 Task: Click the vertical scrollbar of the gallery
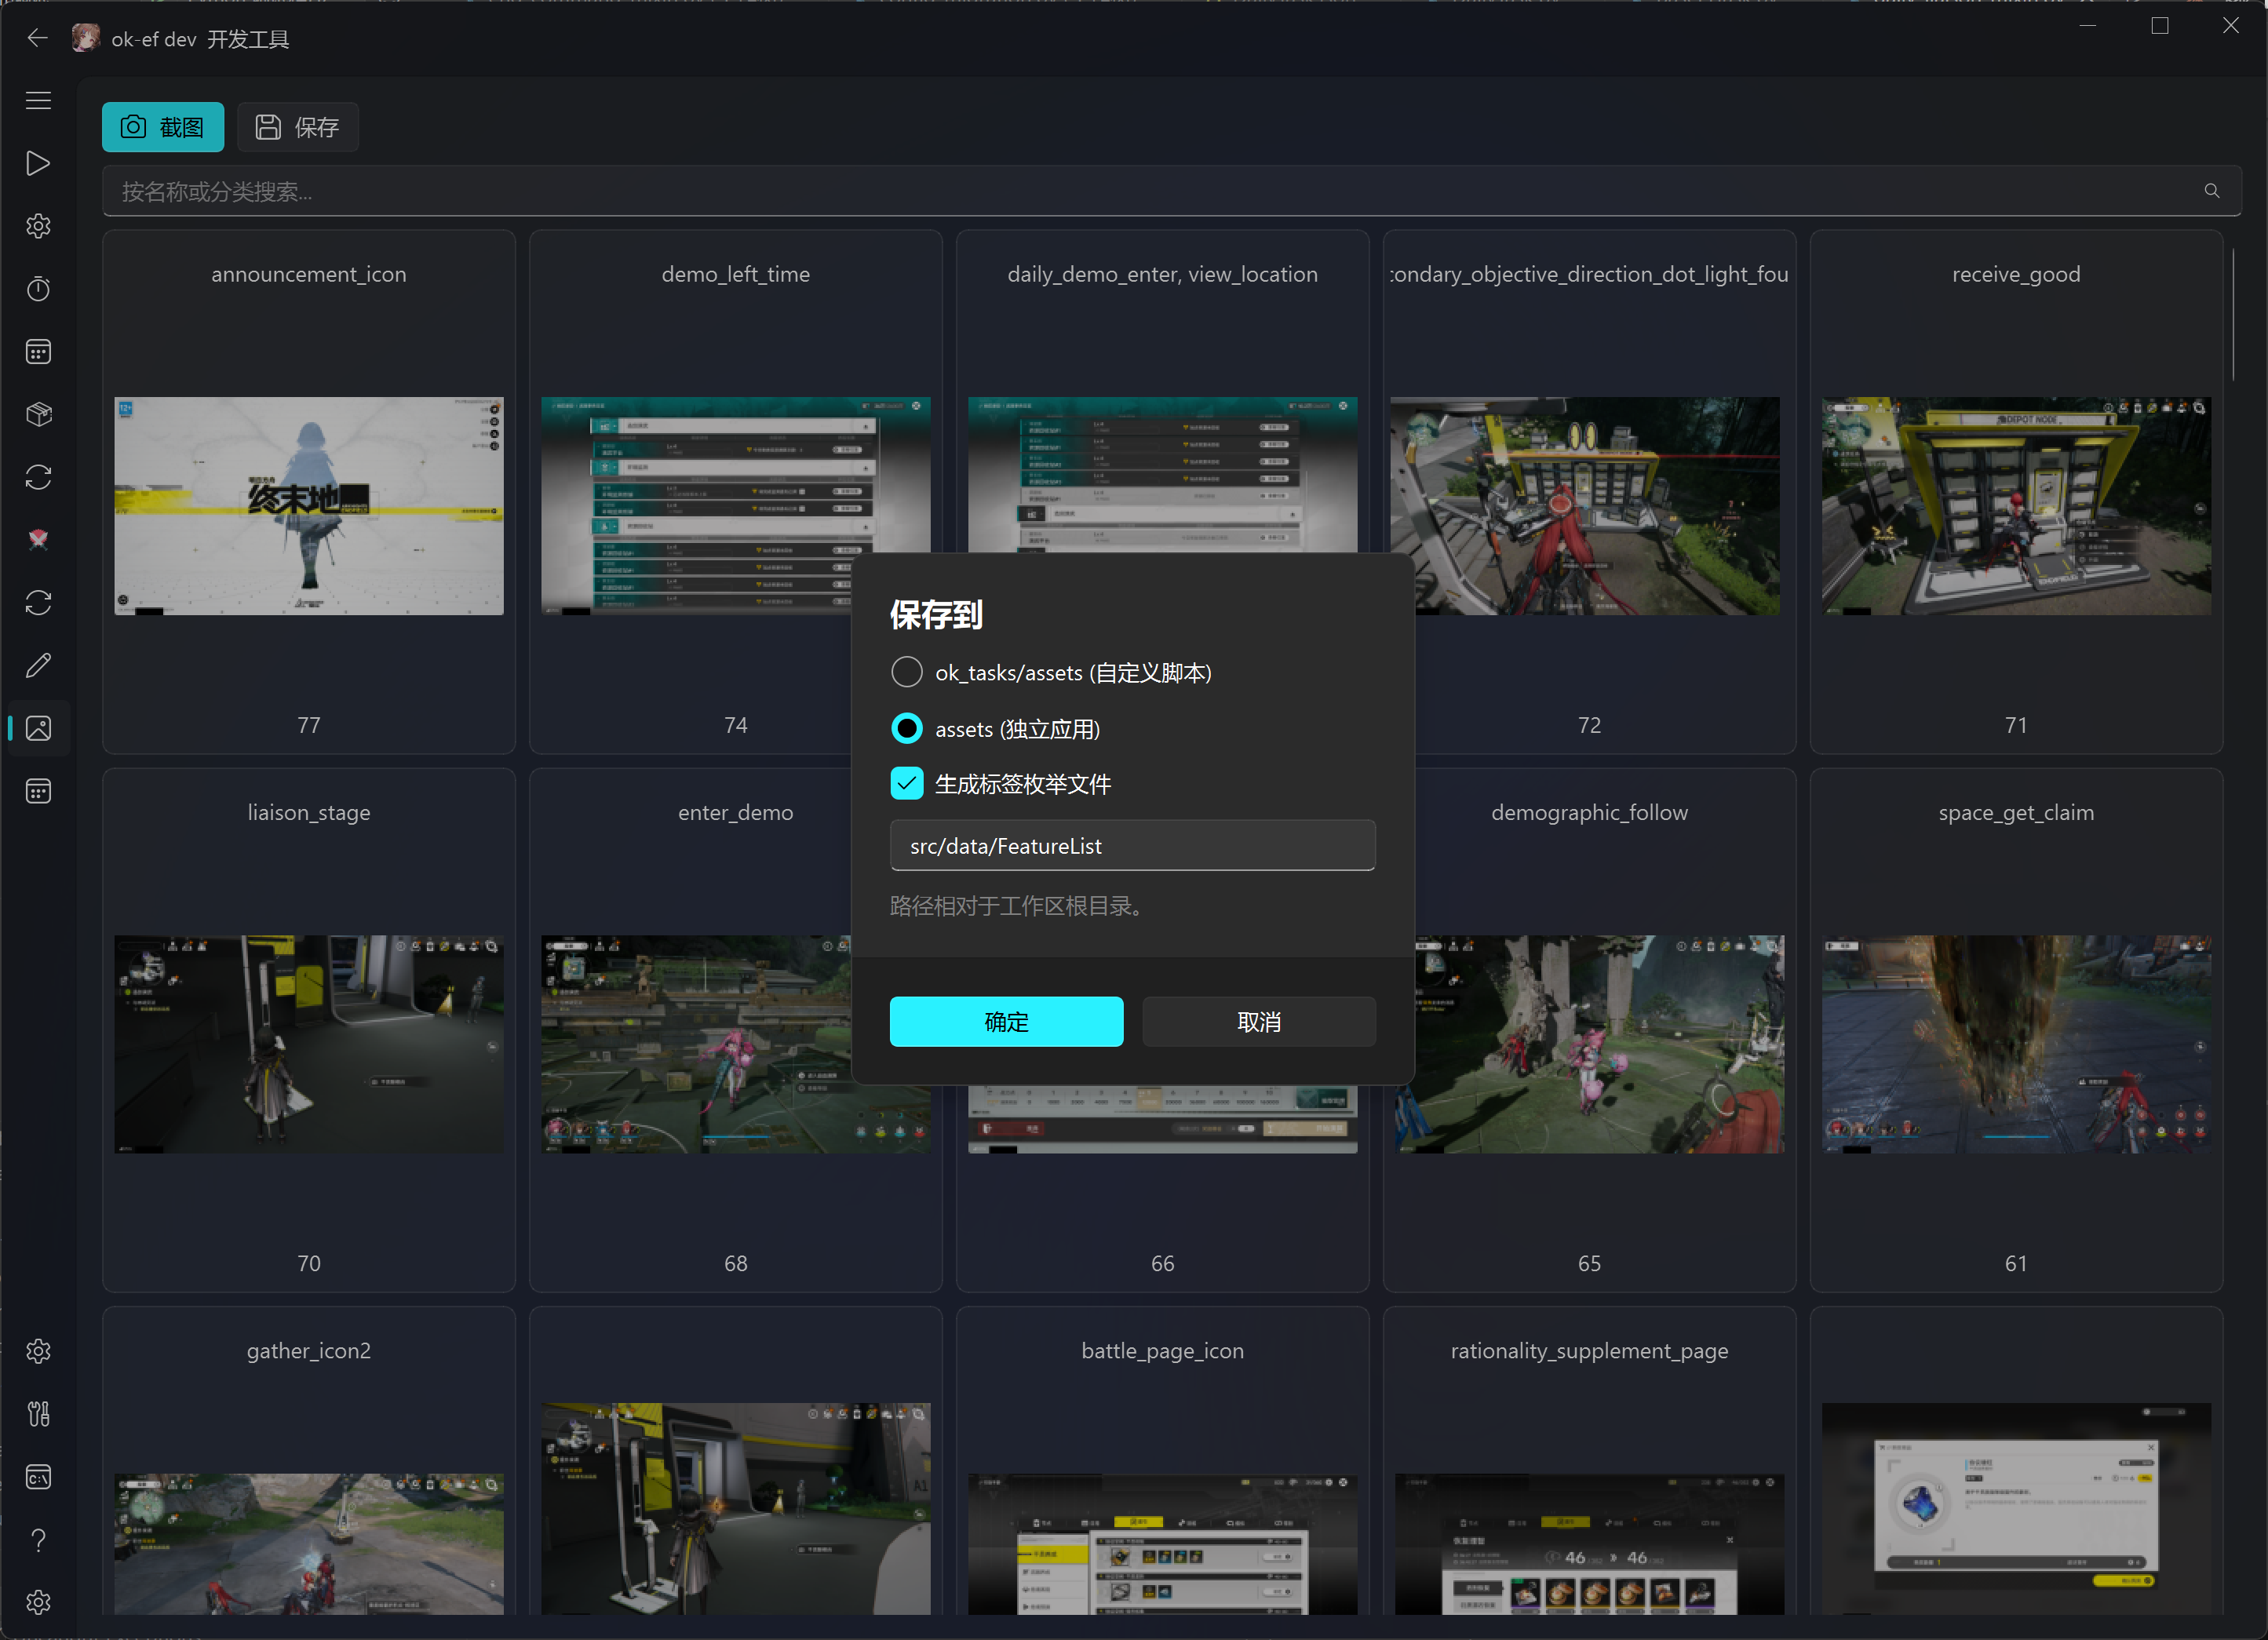2233,314
